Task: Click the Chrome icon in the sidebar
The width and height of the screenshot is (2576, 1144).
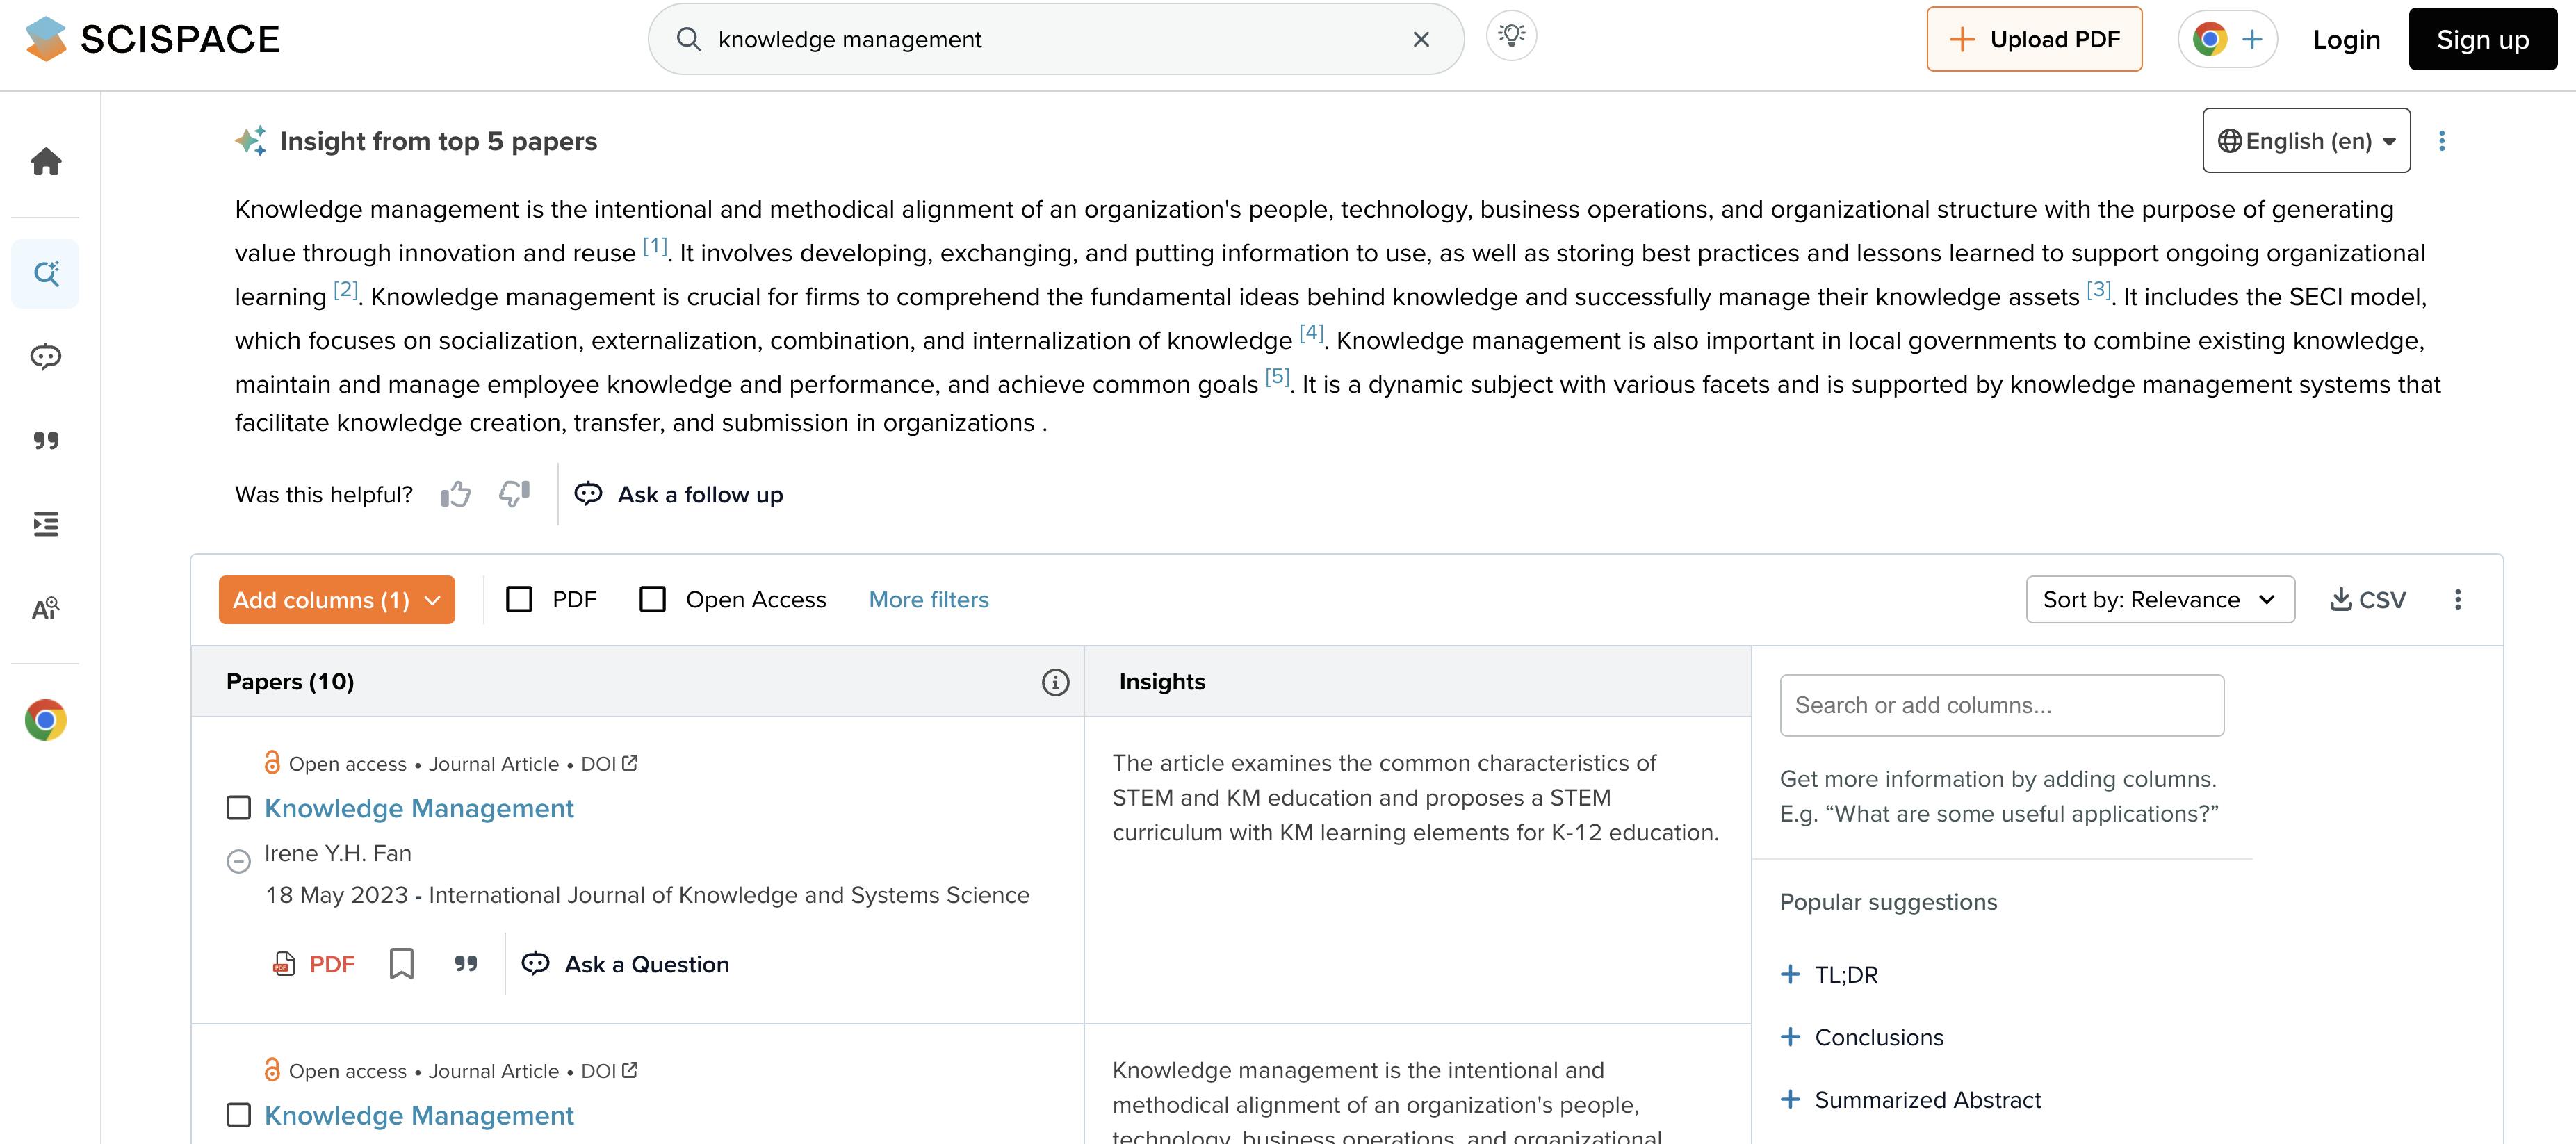Action: coord(46,720)
